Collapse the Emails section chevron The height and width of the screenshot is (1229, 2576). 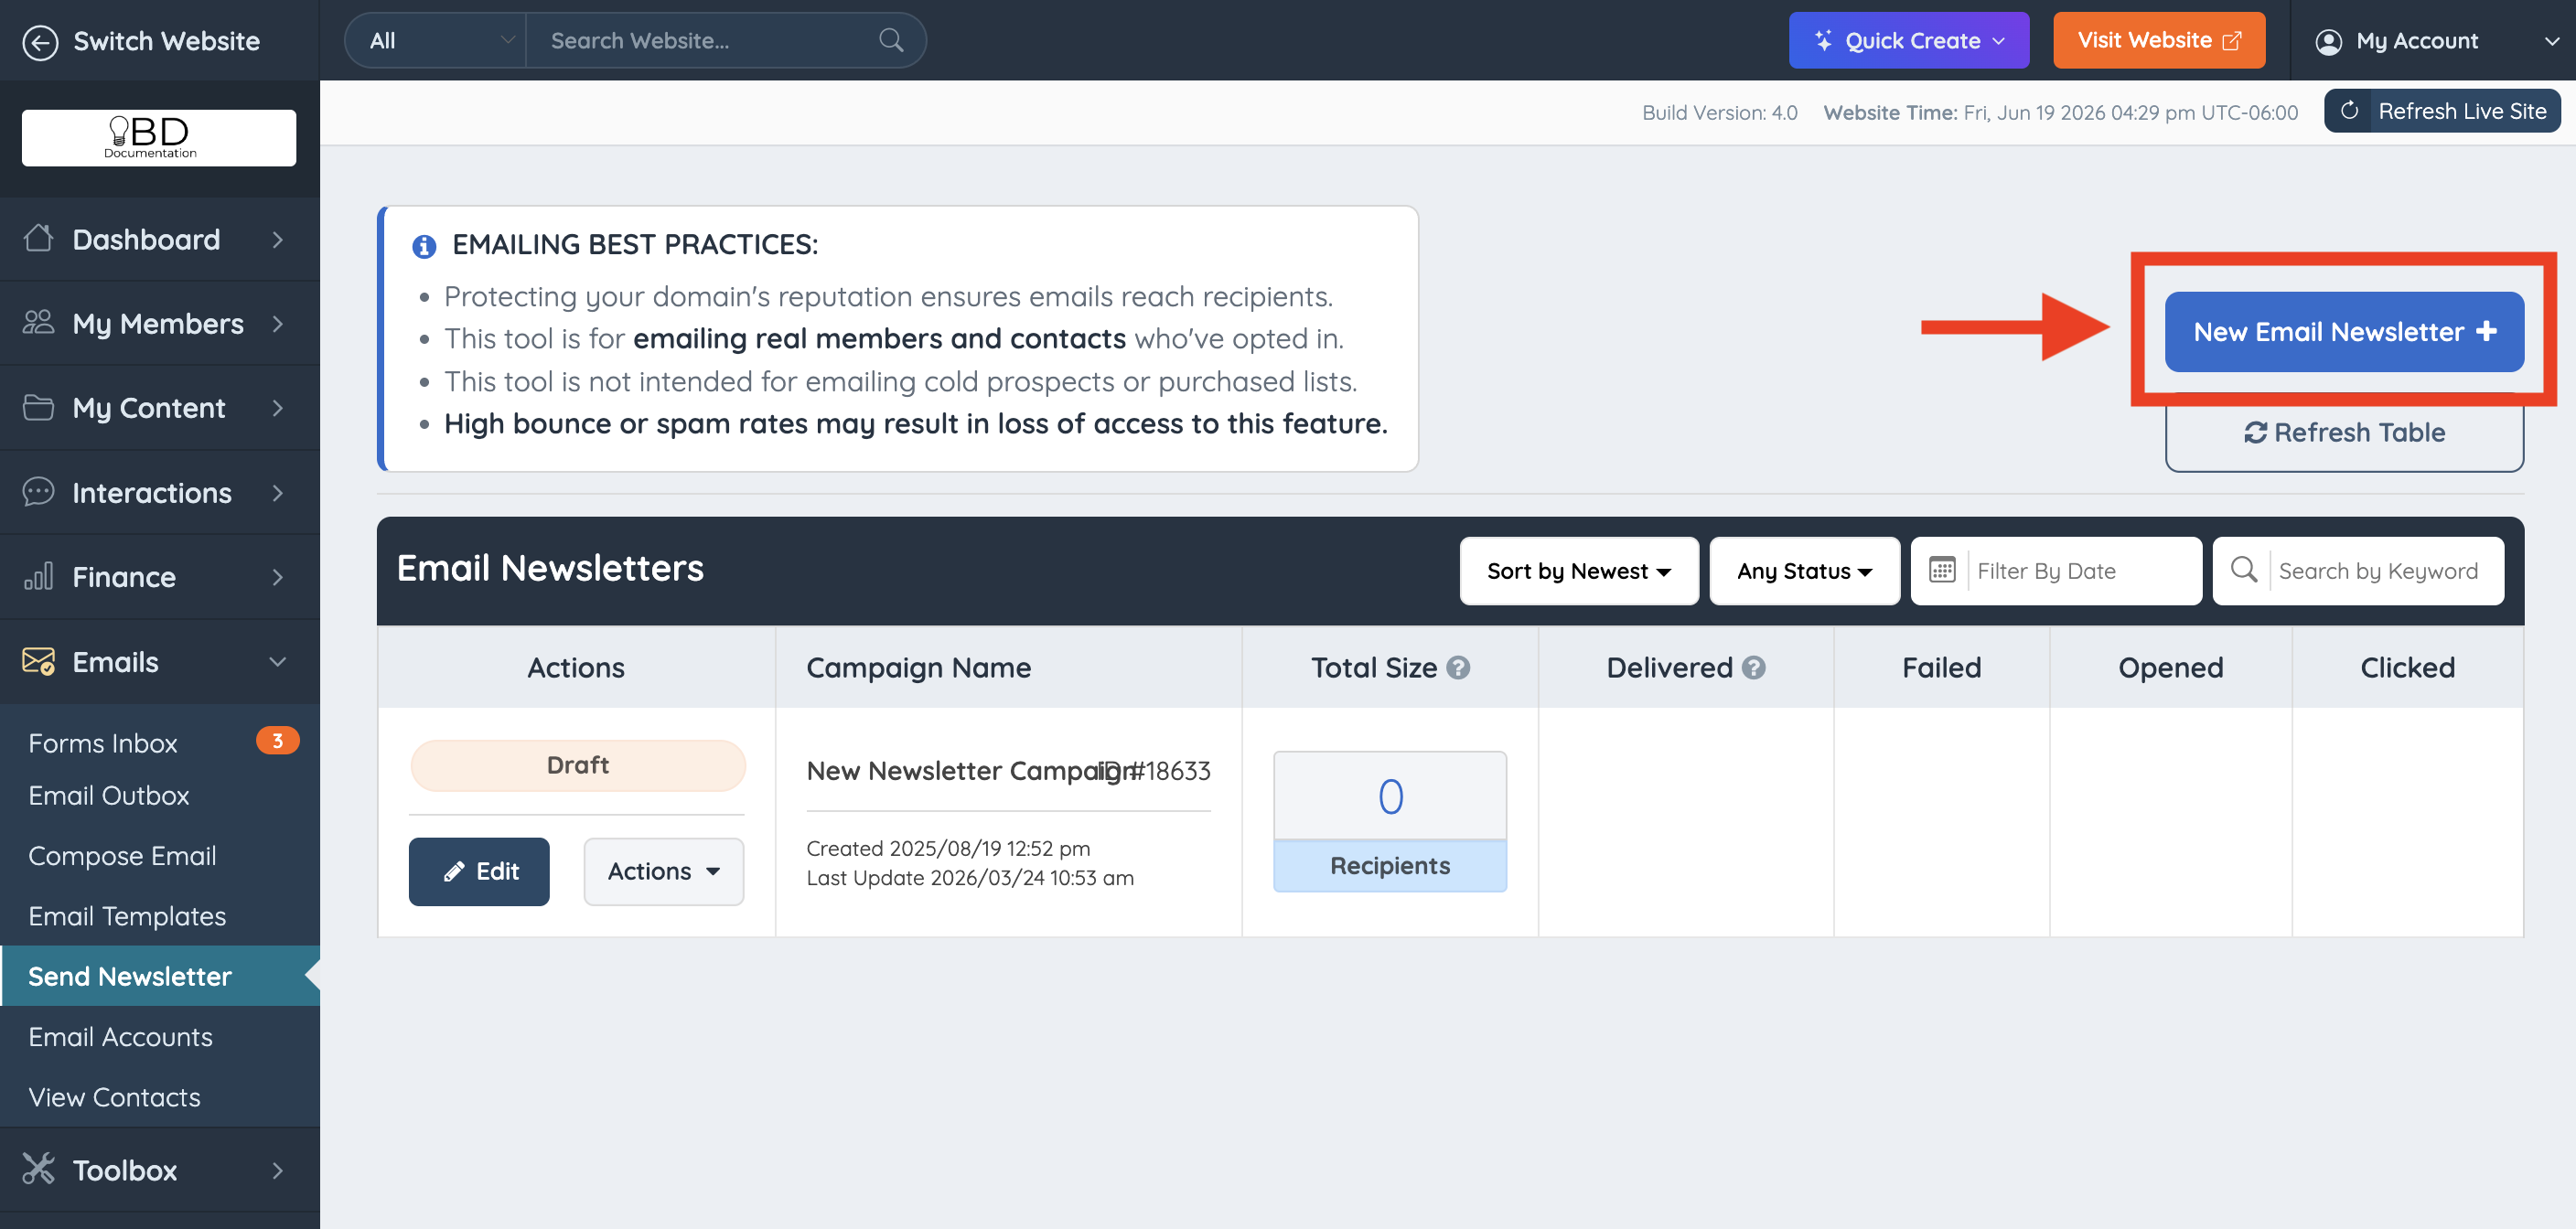(x=277, y=662)
